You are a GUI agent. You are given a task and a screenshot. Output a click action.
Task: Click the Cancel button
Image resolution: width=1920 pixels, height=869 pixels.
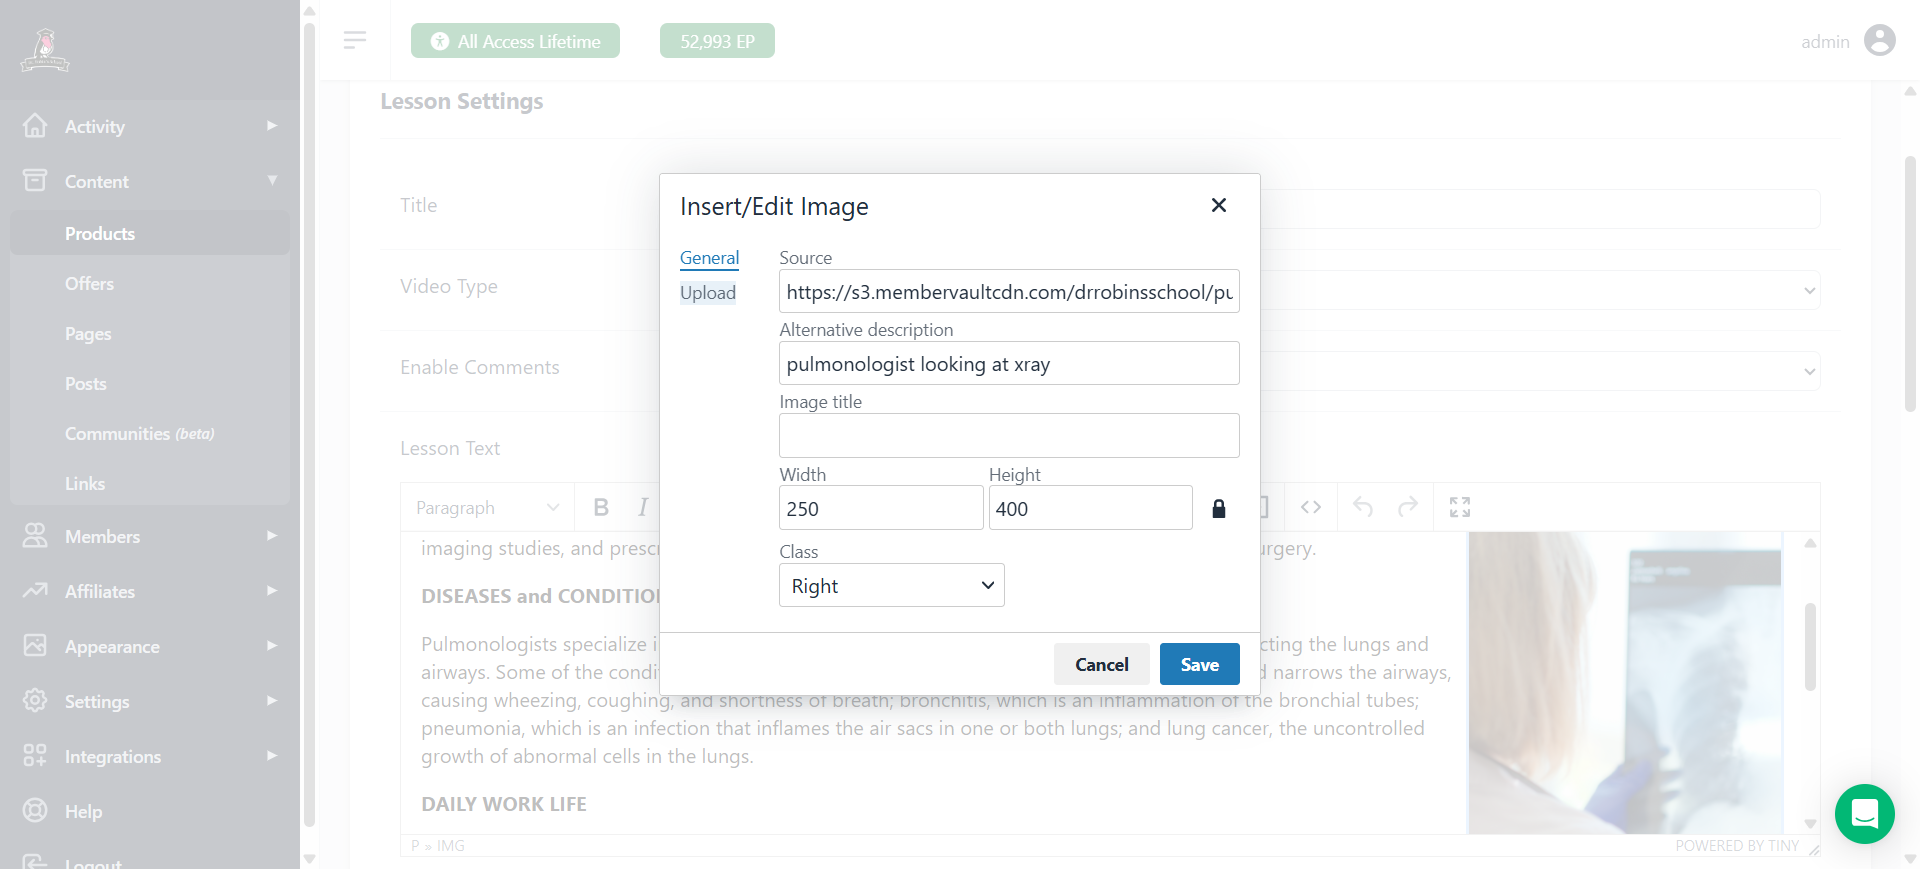point(1101,664)
